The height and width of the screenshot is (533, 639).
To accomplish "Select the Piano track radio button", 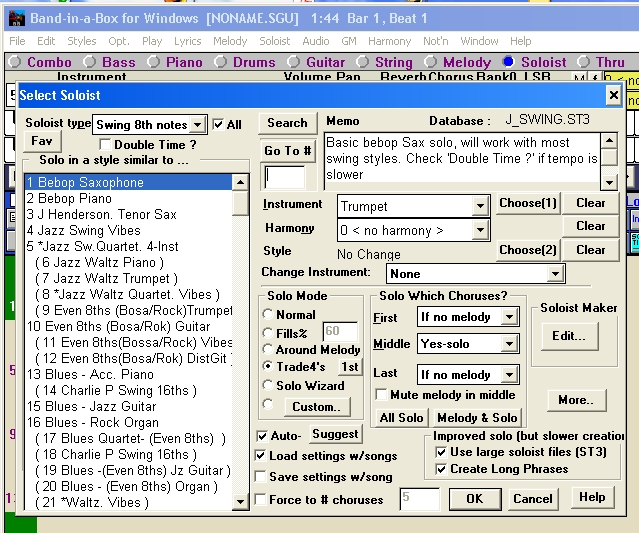I will pyautogui.click(x=153, y=62).
